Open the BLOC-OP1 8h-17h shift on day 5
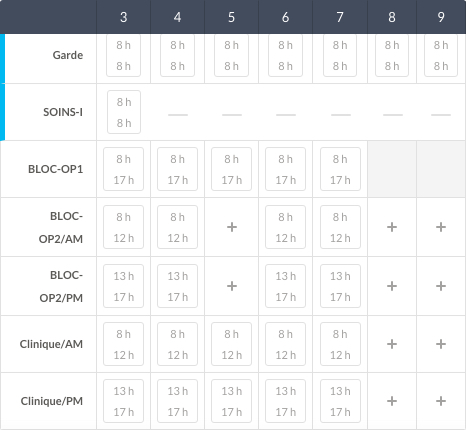The image size is (466, 430). [x=231, y=169]
